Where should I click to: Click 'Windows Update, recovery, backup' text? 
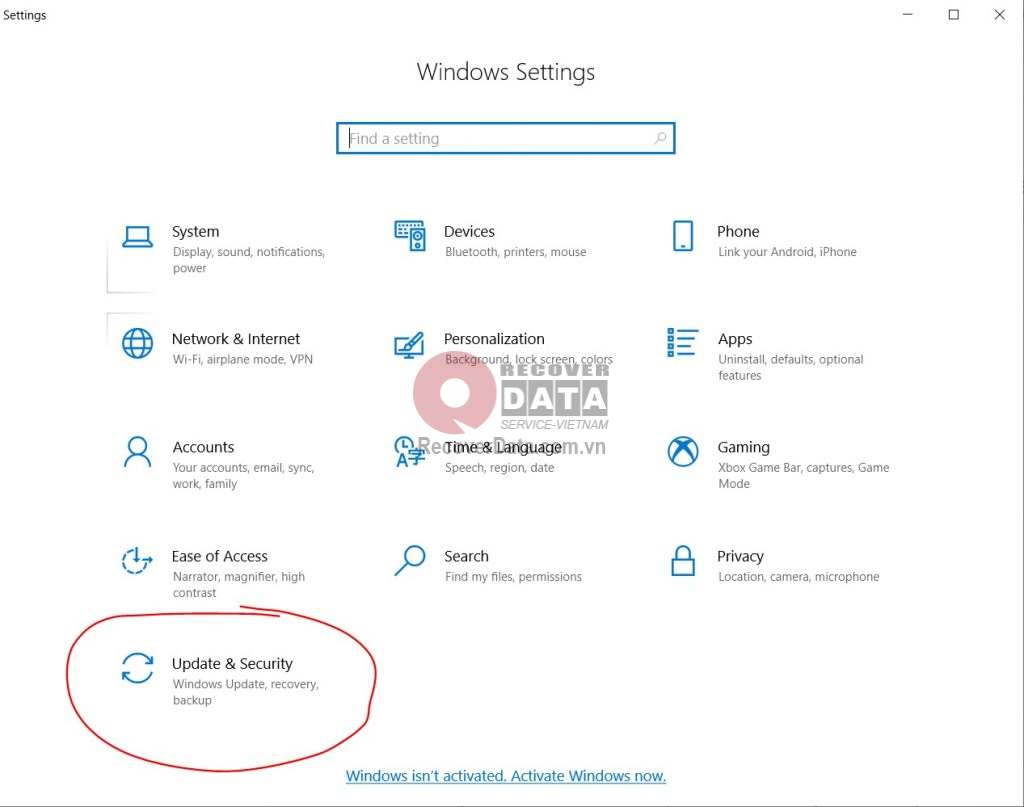point(246,692)
